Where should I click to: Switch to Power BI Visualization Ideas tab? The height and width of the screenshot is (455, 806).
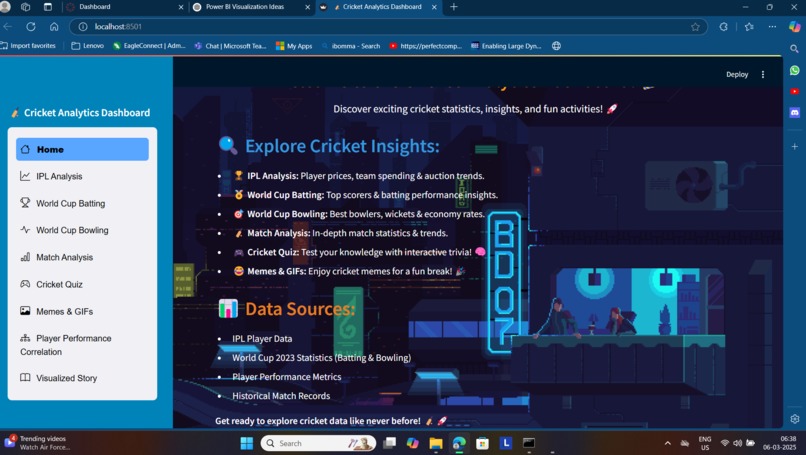tap(251, 7)
